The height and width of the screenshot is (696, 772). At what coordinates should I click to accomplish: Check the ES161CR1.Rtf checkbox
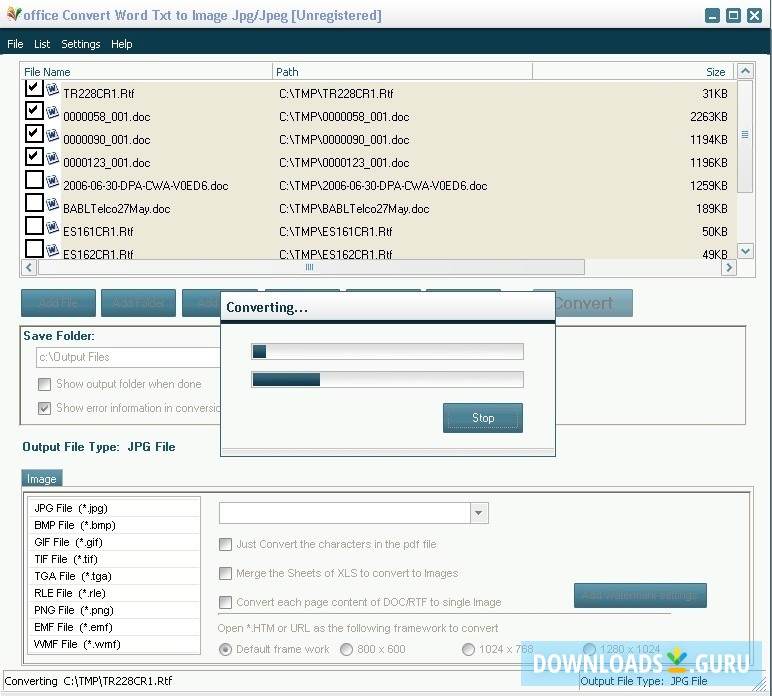tap(34, 225)
